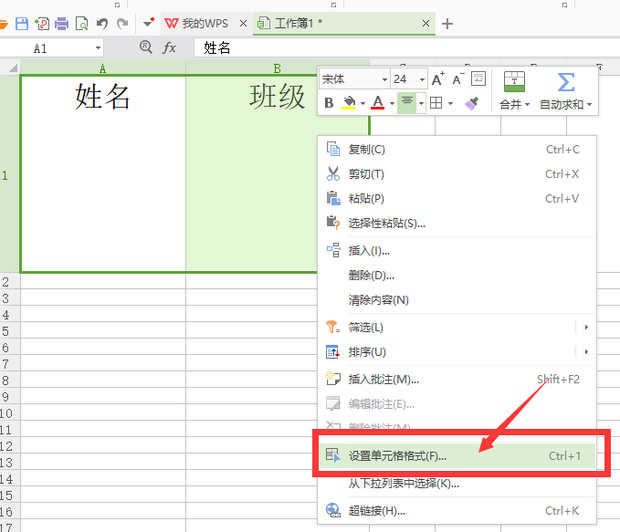Select column A header
Viewport: 620px width, 532px height.
coord(102,68)
